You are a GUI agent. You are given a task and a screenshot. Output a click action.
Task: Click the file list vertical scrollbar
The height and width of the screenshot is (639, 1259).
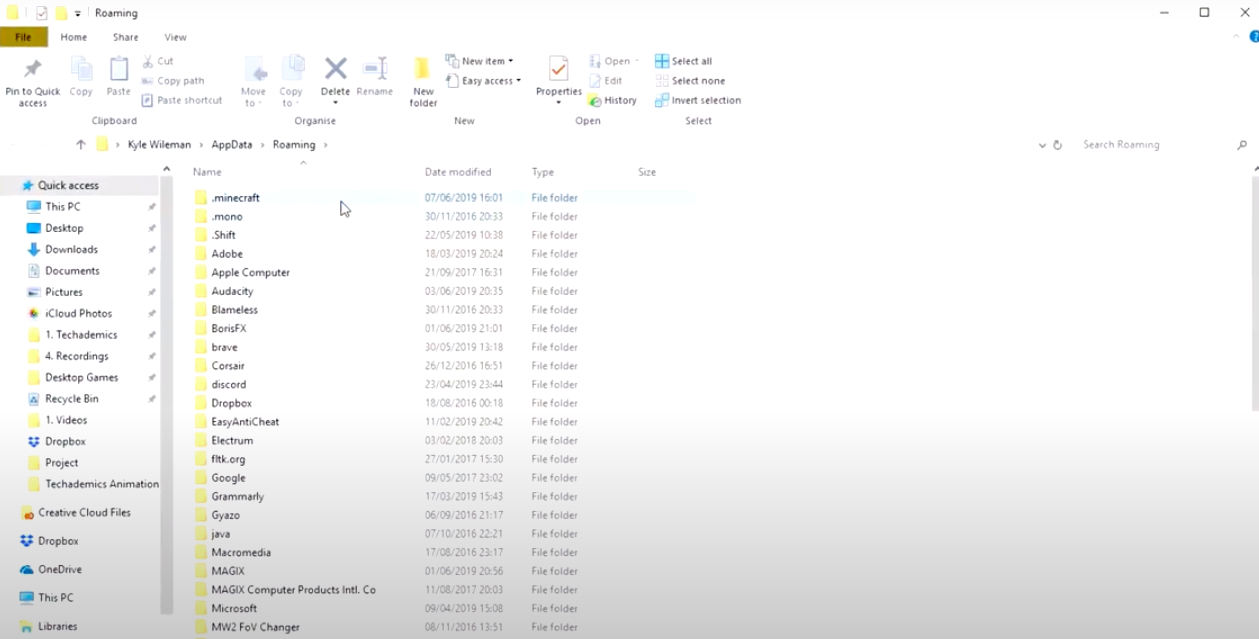1255,293
